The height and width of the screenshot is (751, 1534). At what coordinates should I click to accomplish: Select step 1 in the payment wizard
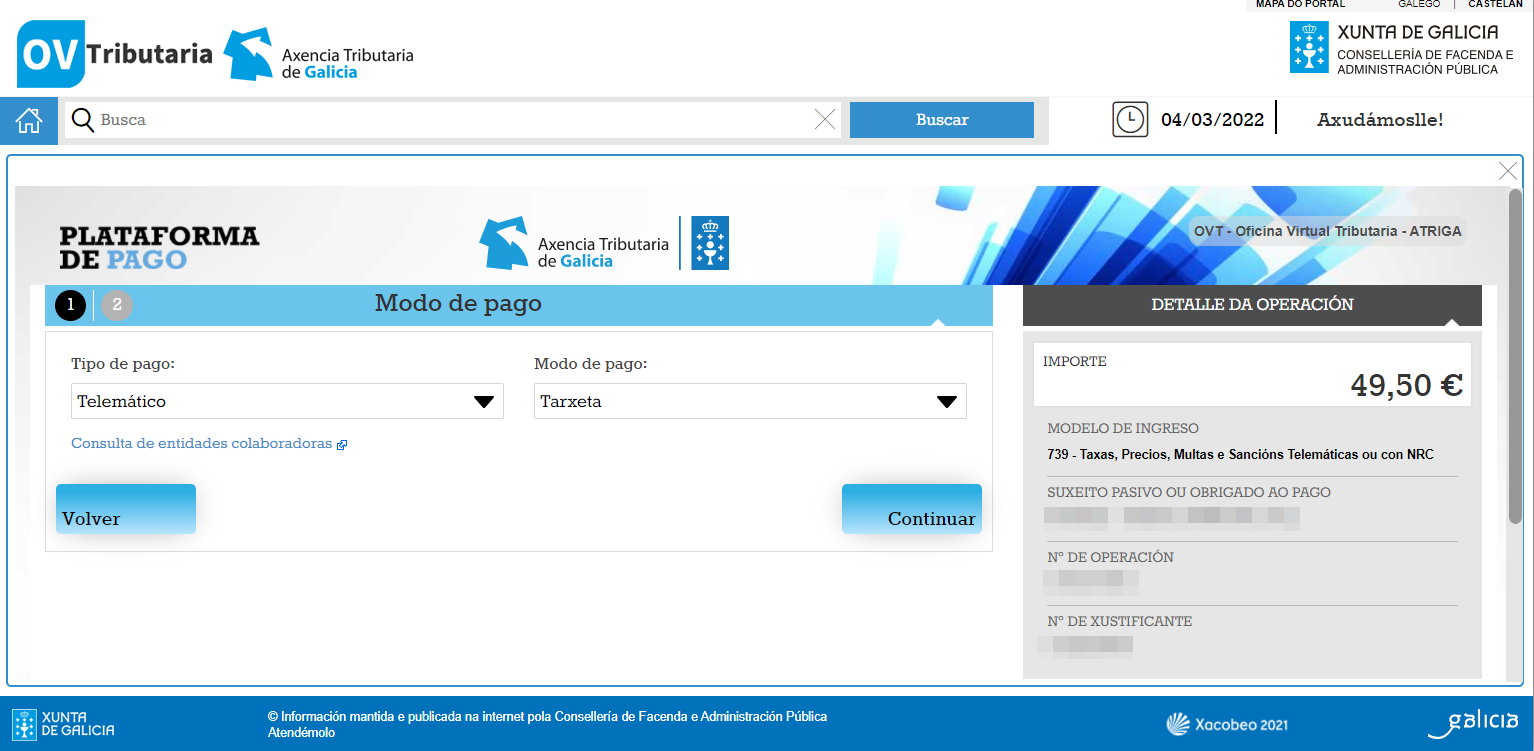70,305
